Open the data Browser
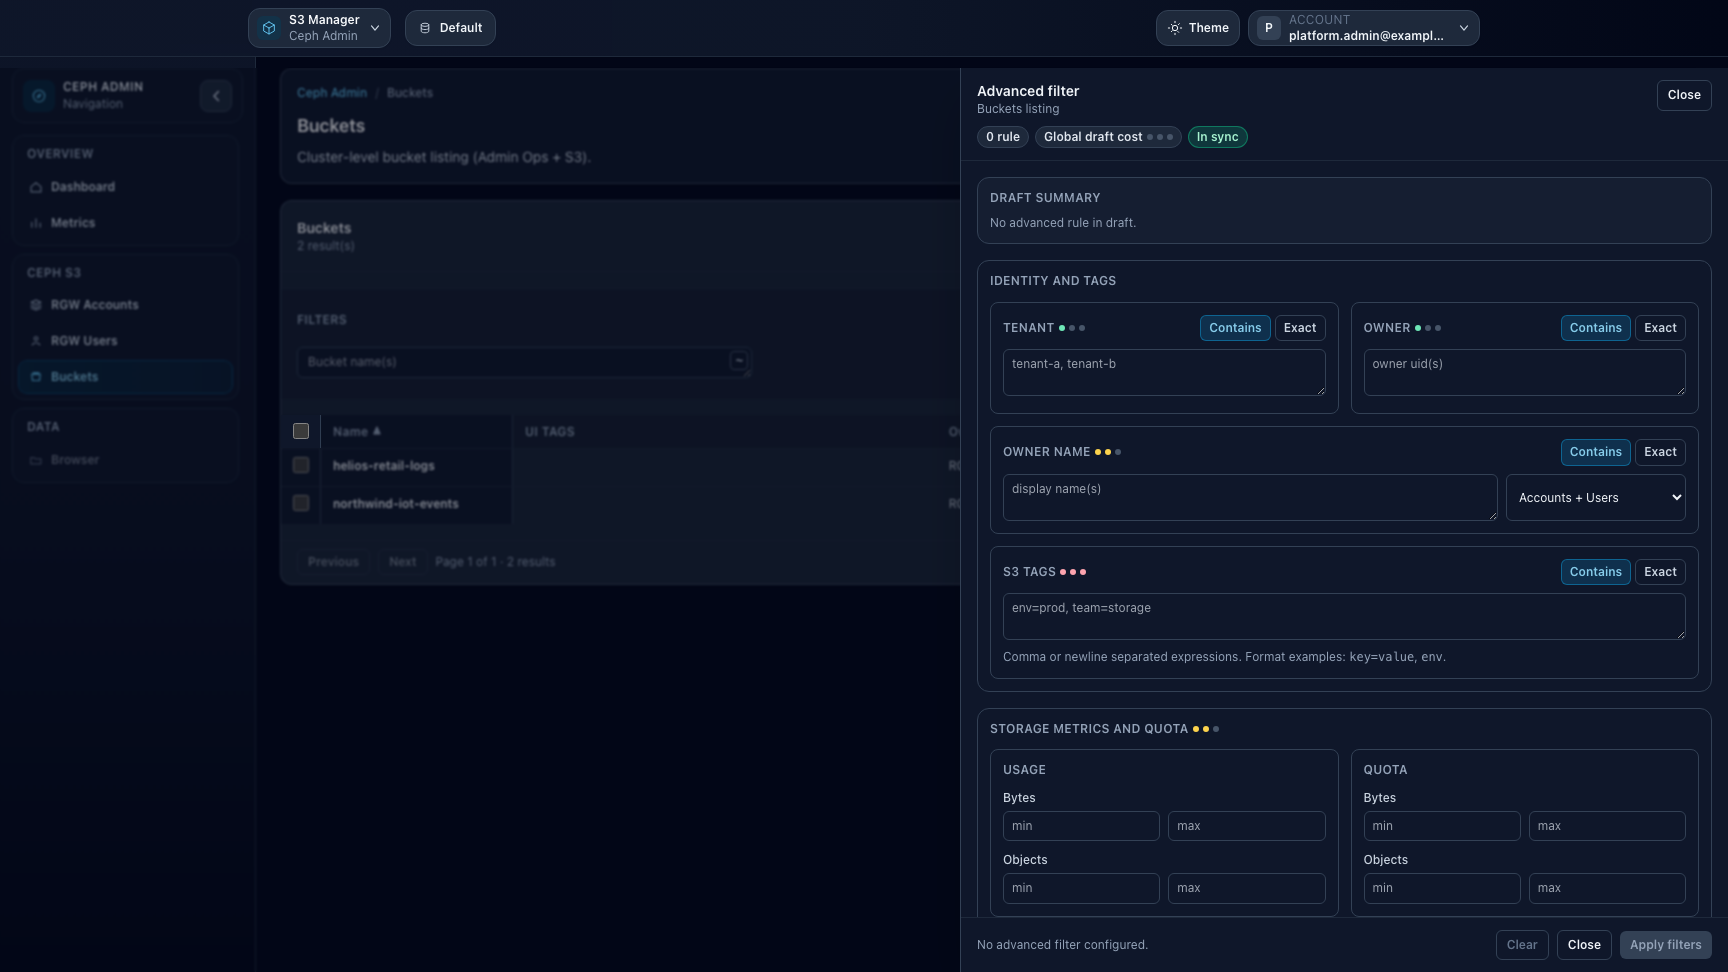 pos(75,460)
